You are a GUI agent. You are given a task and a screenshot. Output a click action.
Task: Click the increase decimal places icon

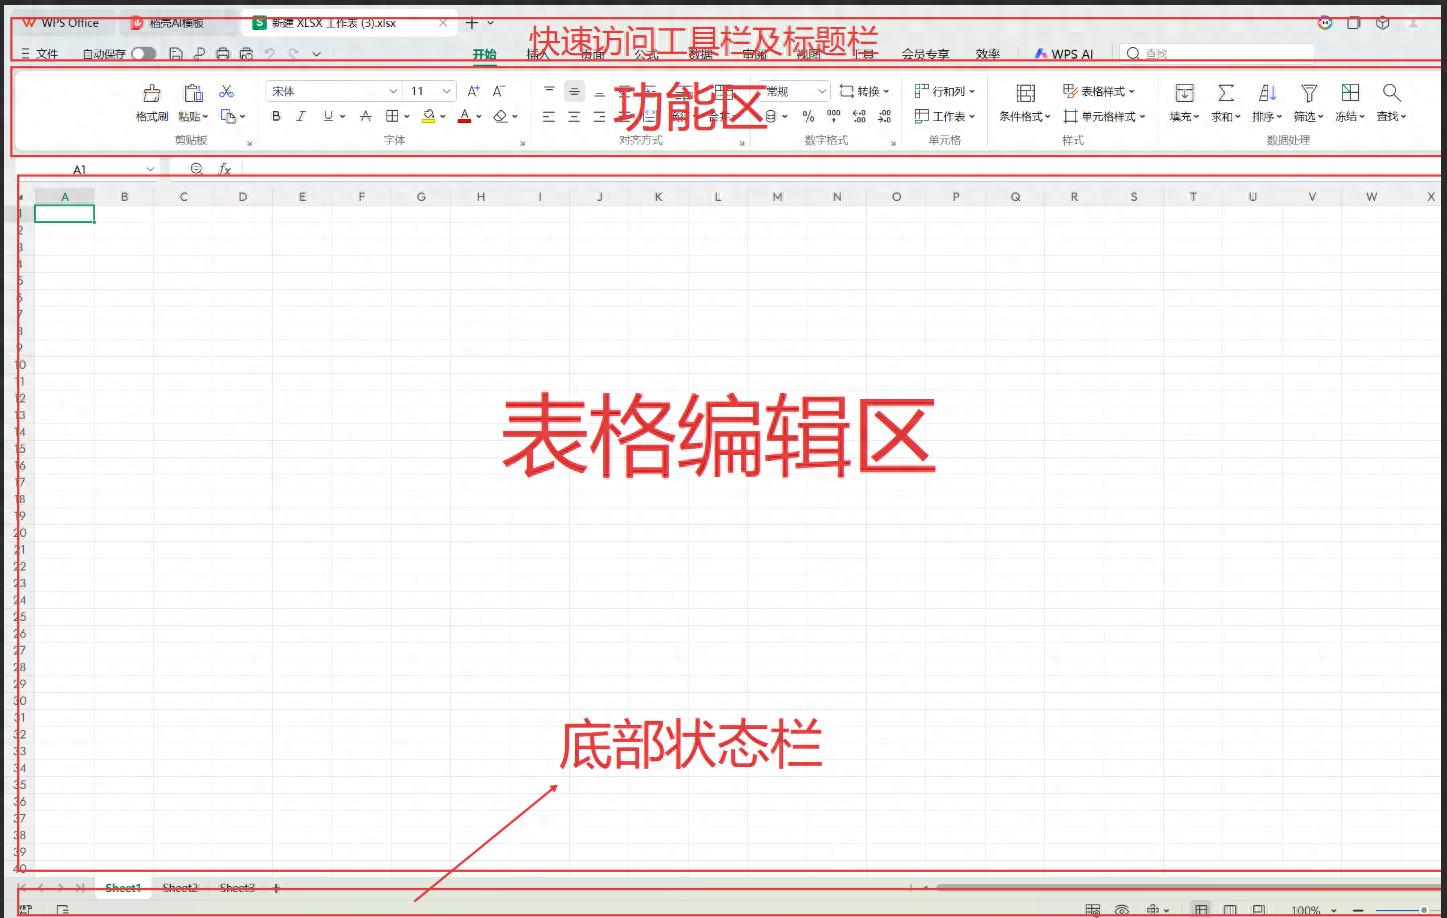(859, 117)
